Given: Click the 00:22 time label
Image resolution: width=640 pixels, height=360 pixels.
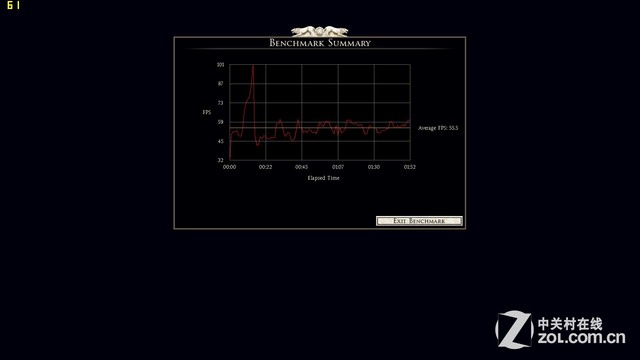Looking at the screenshot, I should point(265,167).
